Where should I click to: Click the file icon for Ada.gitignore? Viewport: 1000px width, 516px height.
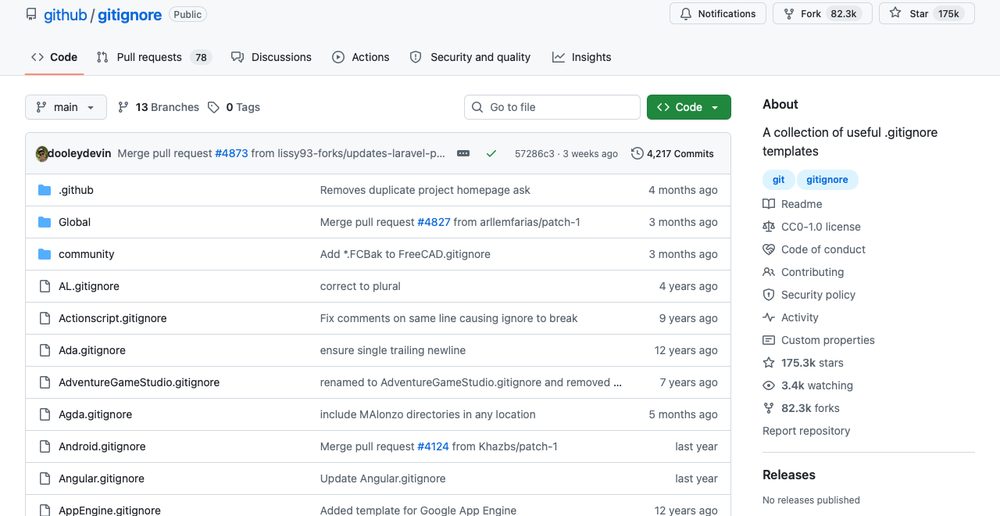pyautogui.click(x=45, y=350)
